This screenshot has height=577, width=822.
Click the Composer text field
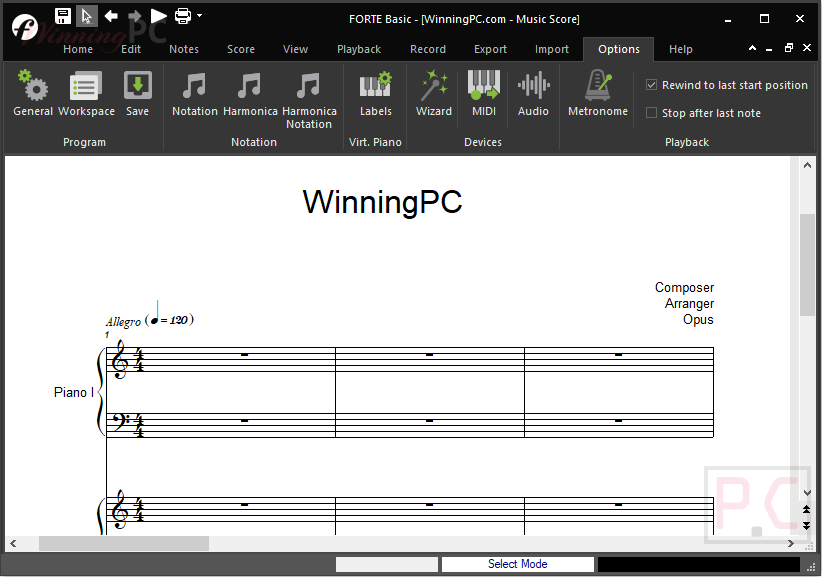pos(684,288)
